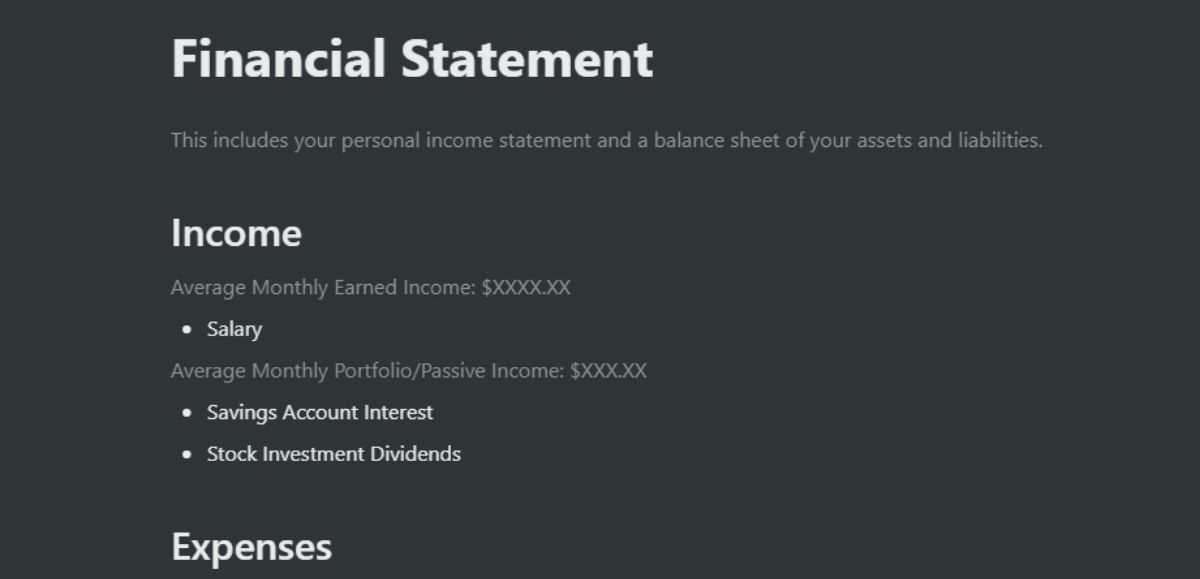Click the word "liabilities" in the description
The image size is (1200, 579).
1000,141
